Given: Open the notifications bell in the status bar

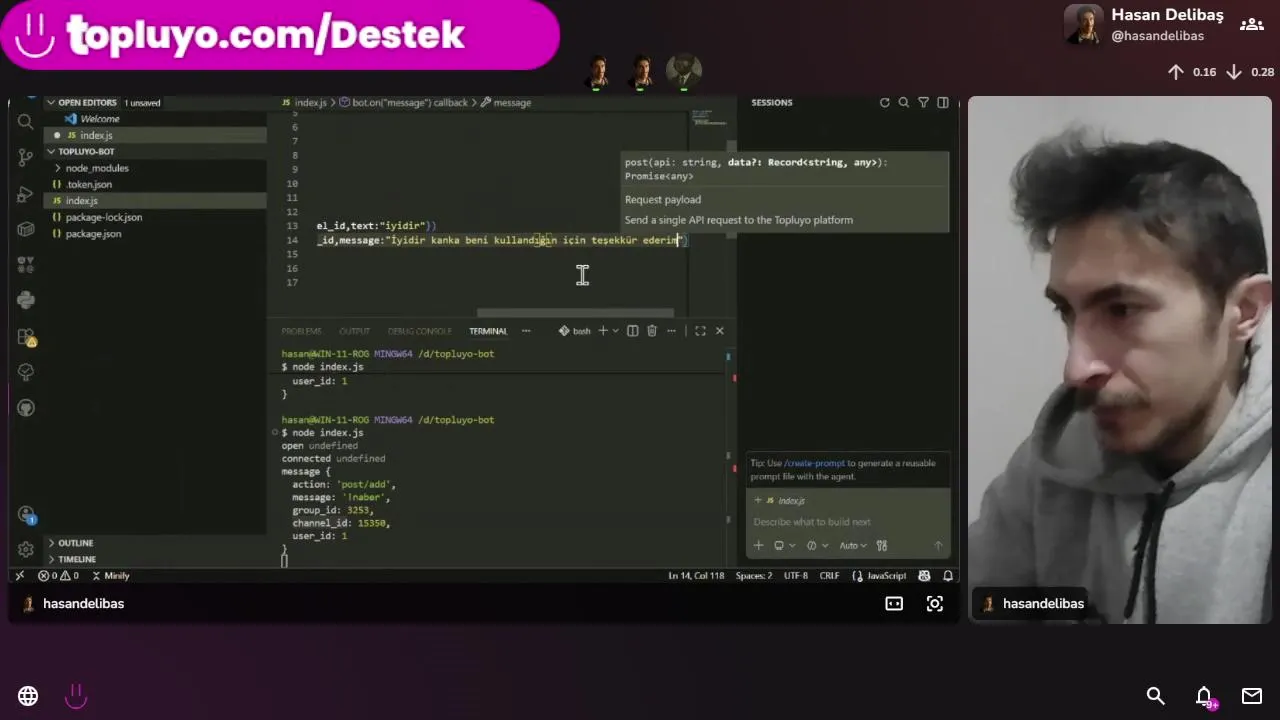Looking at the screenshot, I should point(948,576).
